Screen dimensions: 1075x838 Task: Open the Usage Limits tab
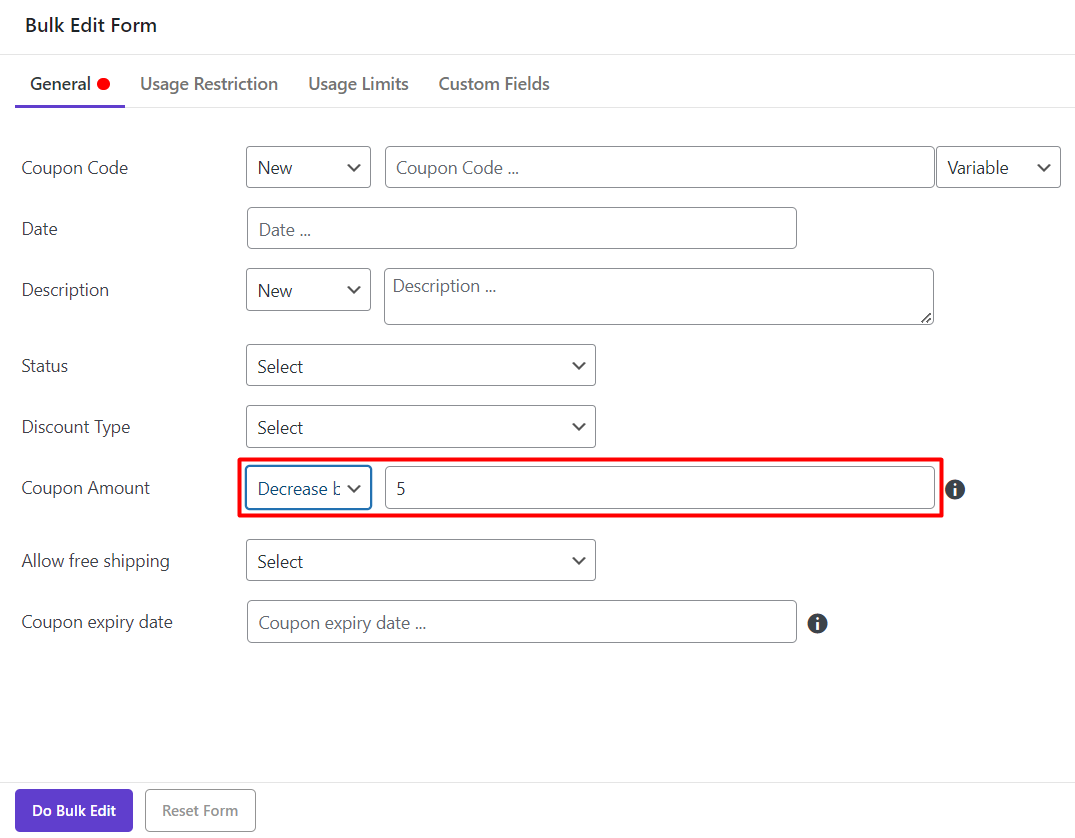coord(358,84)
